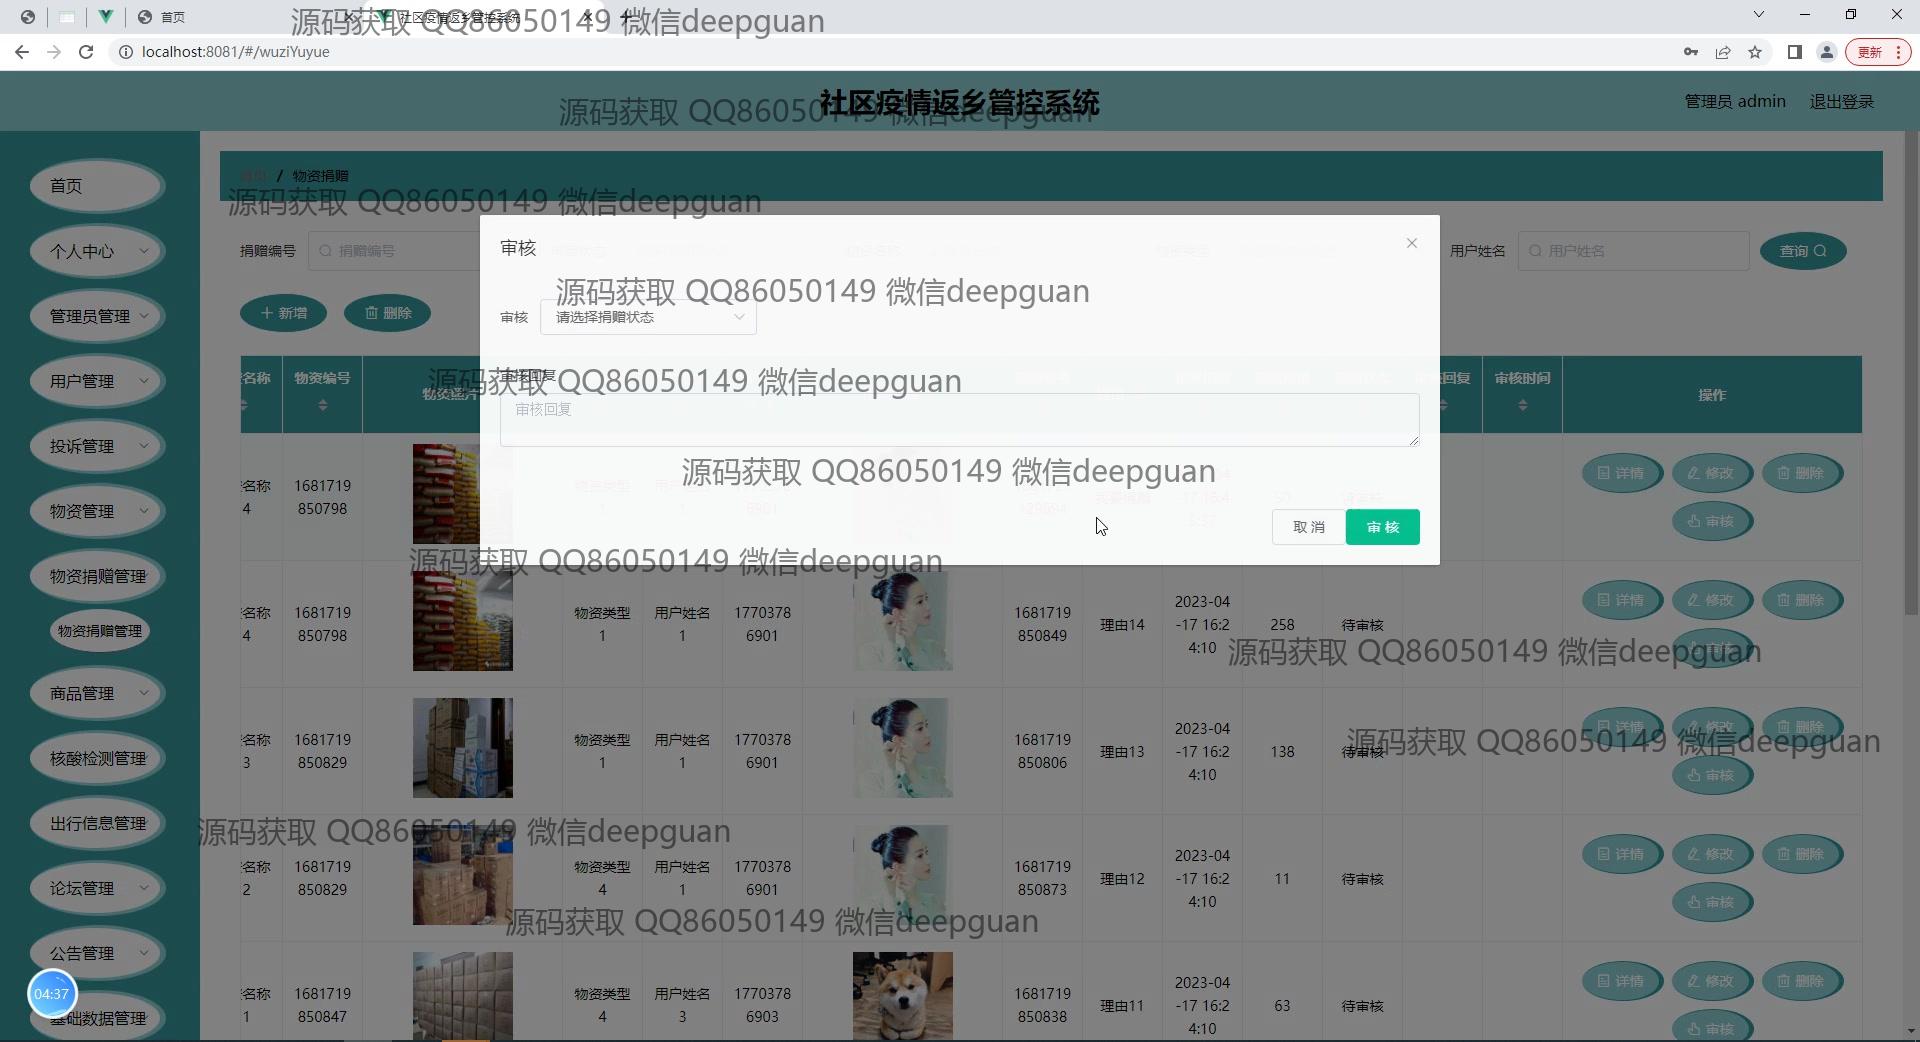Expand 论坛管理 sidebar menu
Screen dimensions: 1920x1042
point(97,888)
